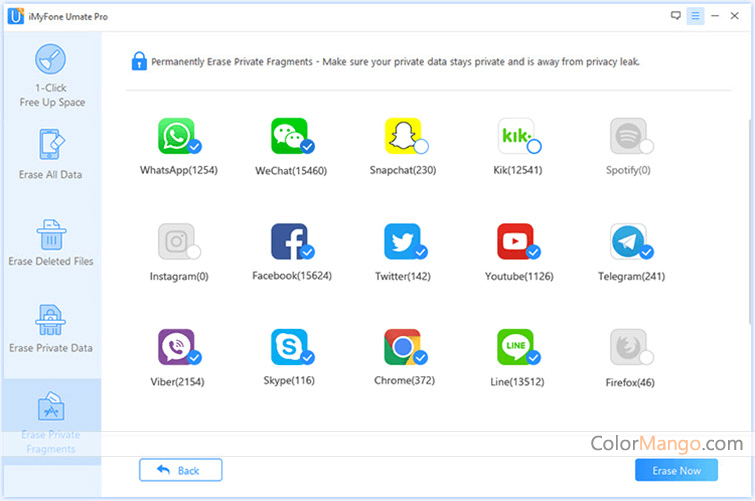Select the WhatsApp app icon
Viewport: 755px width, 501px height.
pos(176,135)
